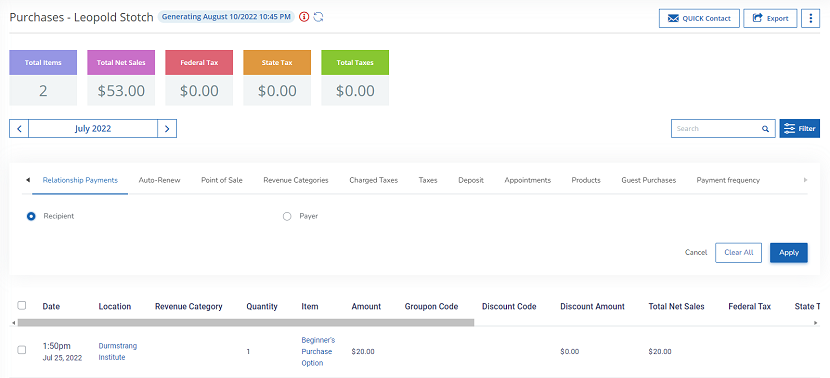Click the QUICK Contact button

[699, 18]
